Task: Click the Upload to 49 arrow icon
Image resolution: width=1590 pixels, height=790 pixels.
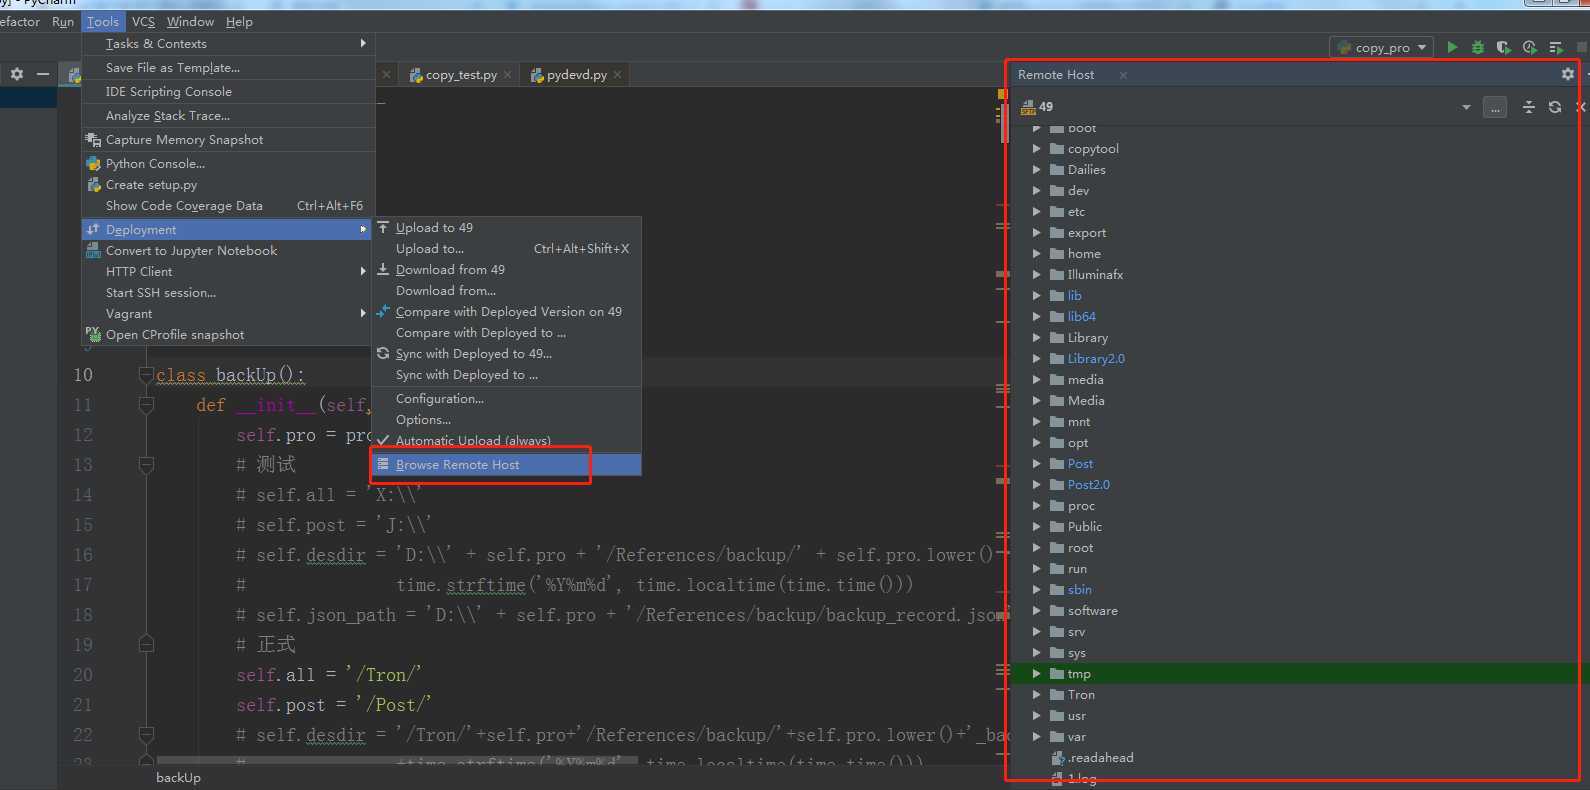Action: 383,227
